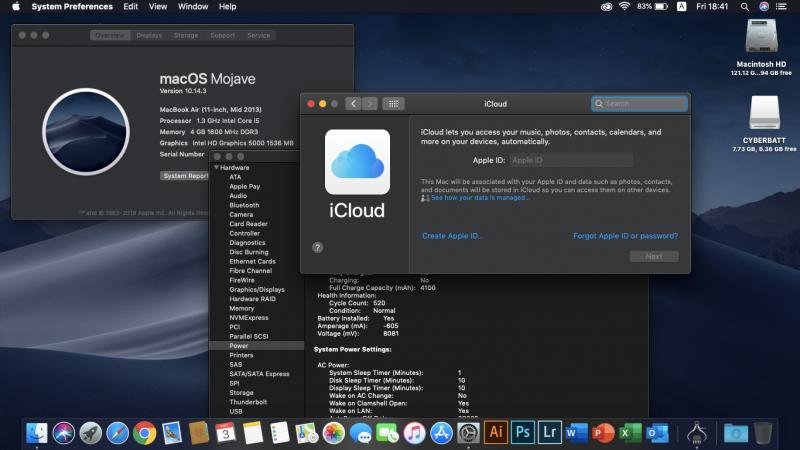Click Create Apple ID link
Image resolution: width=800 pixels, height=450 pixels.
[453, 236]
